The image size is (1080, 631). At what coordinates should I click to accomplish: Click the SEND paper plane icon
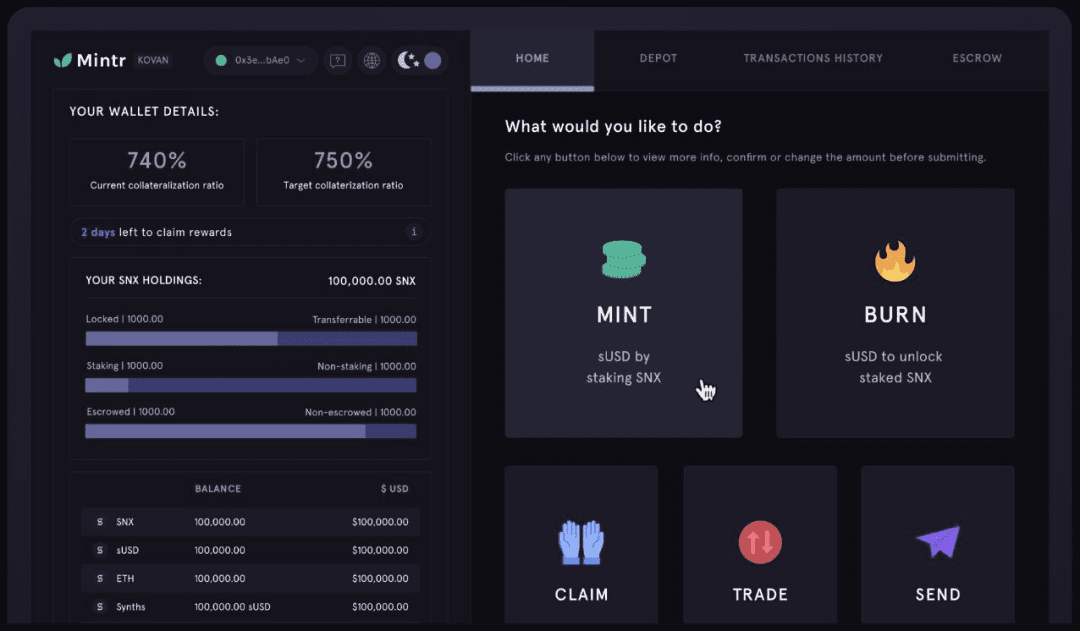click(938, 541)
